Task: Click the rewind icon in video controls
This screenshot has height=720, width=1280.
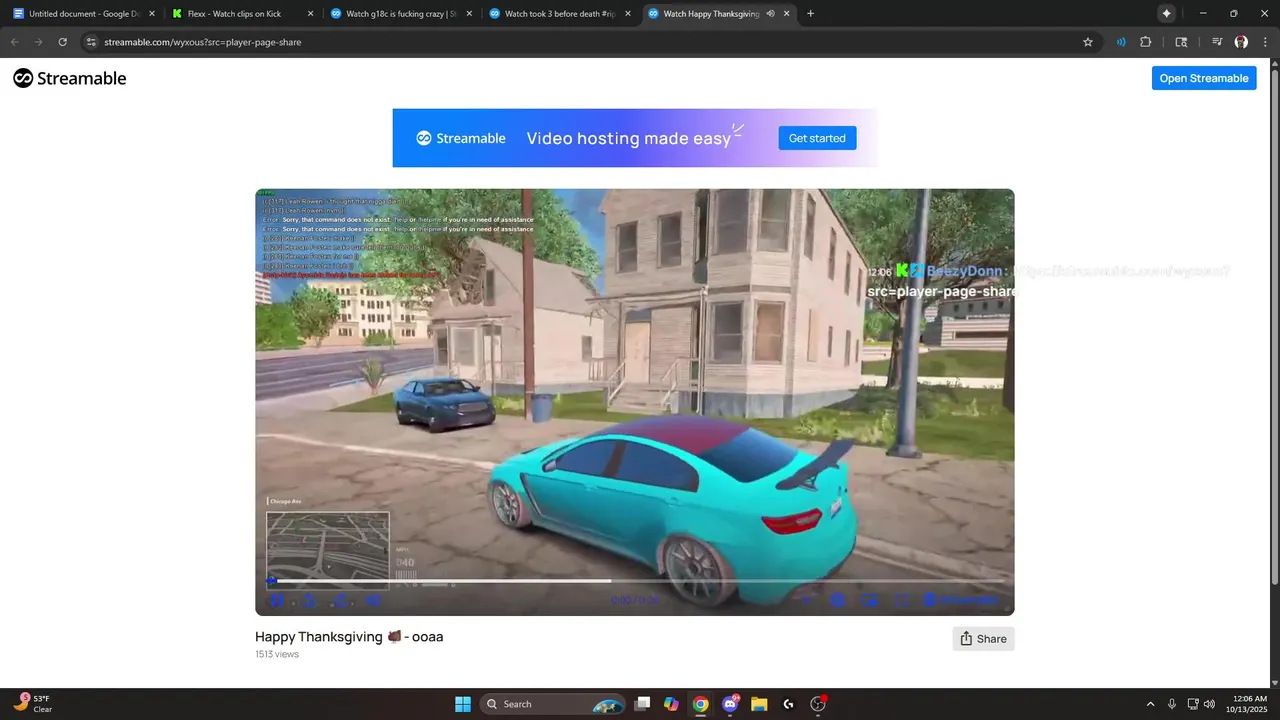Action: (310, 600)
